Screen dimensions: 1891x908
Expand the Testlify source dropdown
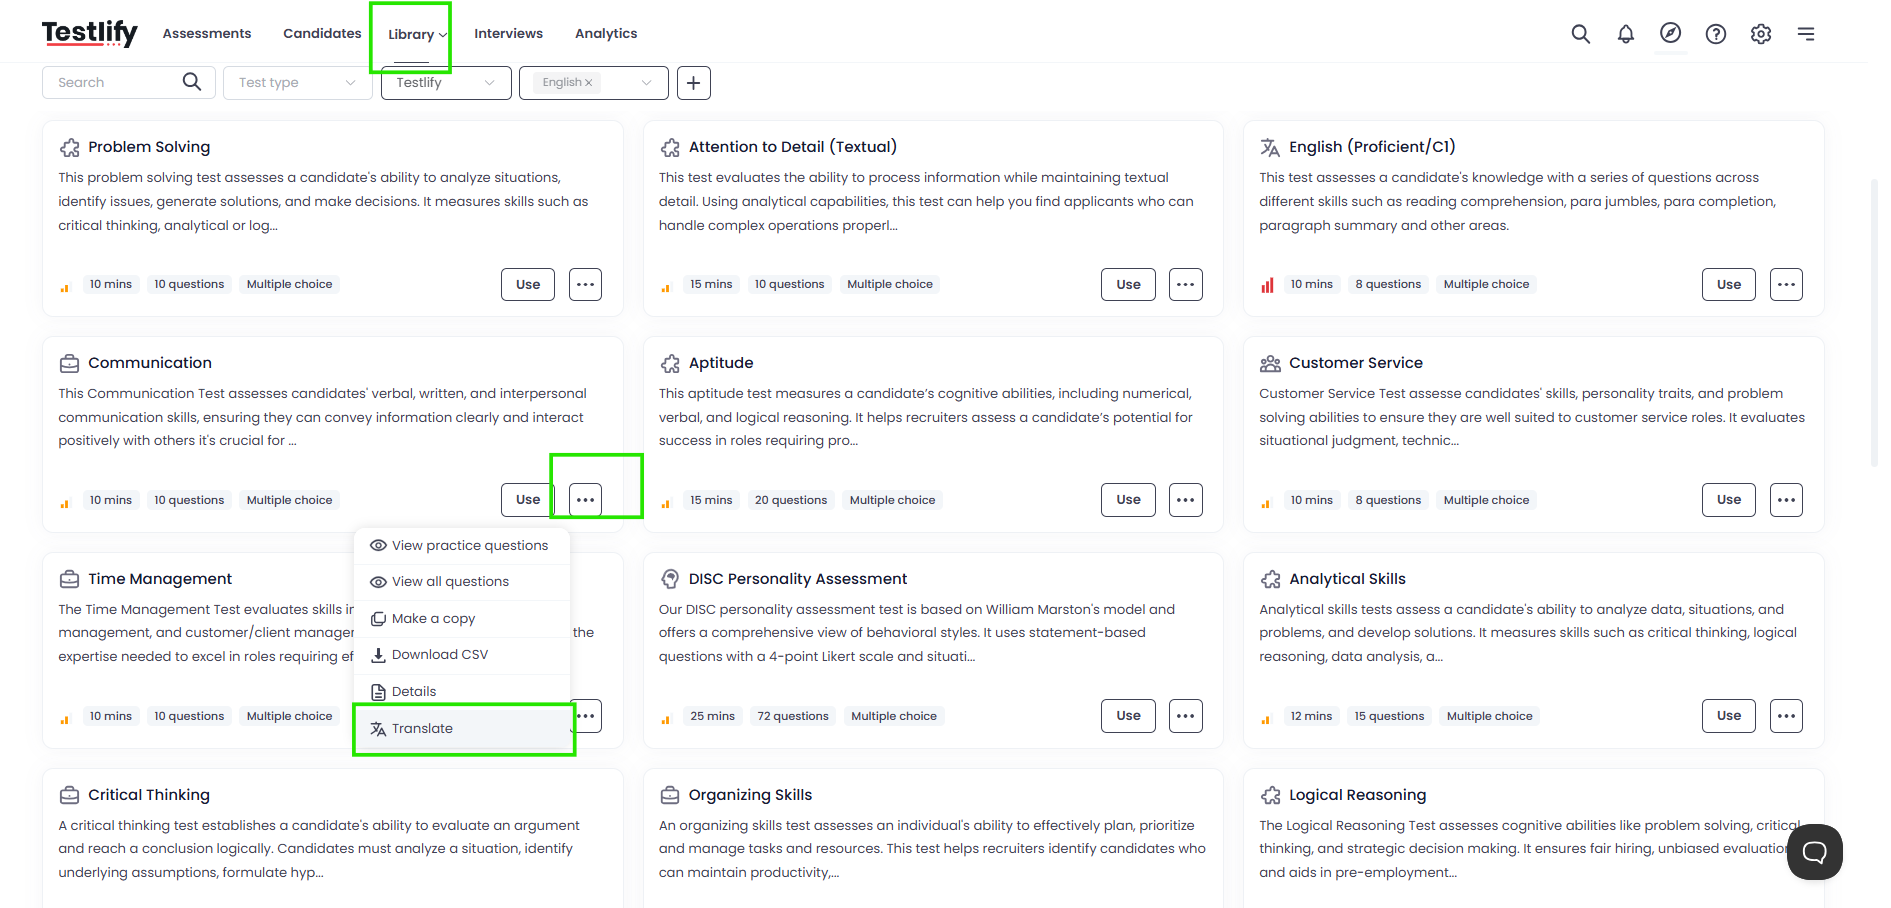tap(446, 83)
